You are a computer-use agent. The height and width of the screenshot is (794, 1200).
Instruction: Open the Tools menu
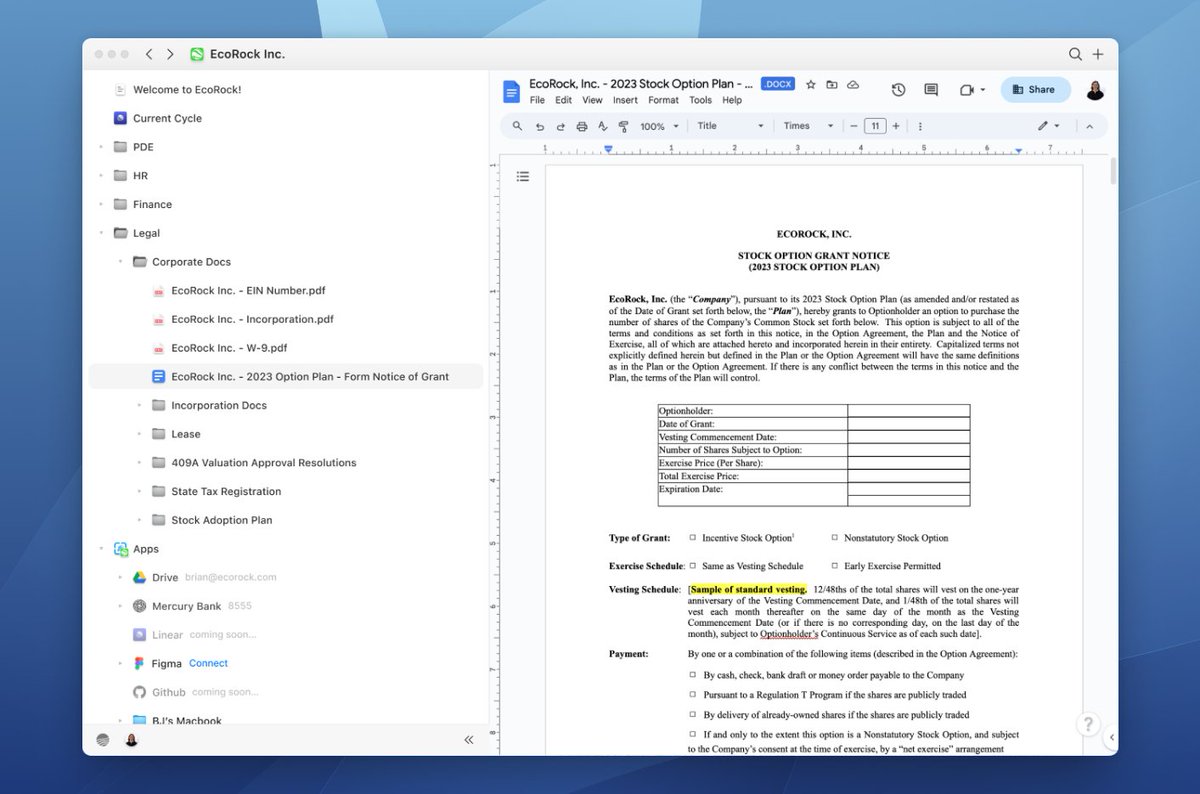point(700,100)
